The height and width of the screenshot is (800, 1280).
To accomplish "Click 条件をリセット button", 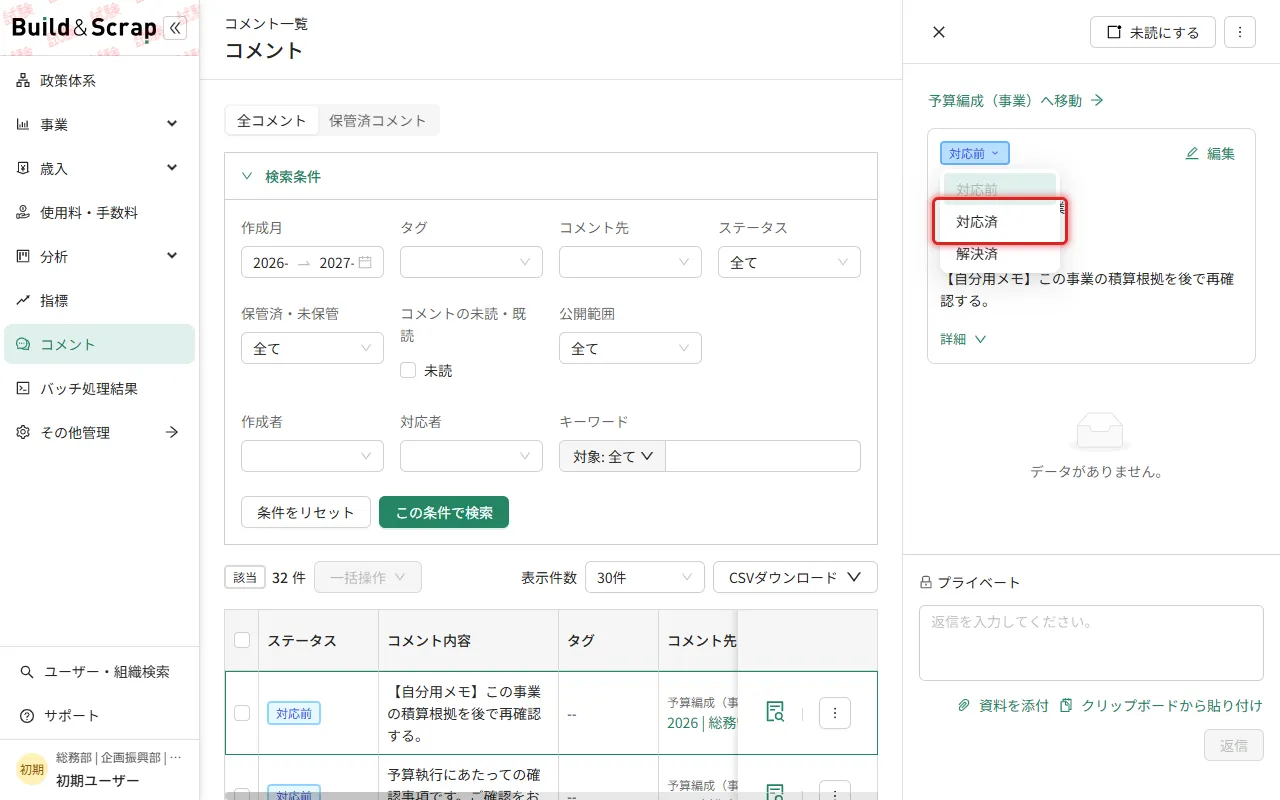I will coord(306,512).
